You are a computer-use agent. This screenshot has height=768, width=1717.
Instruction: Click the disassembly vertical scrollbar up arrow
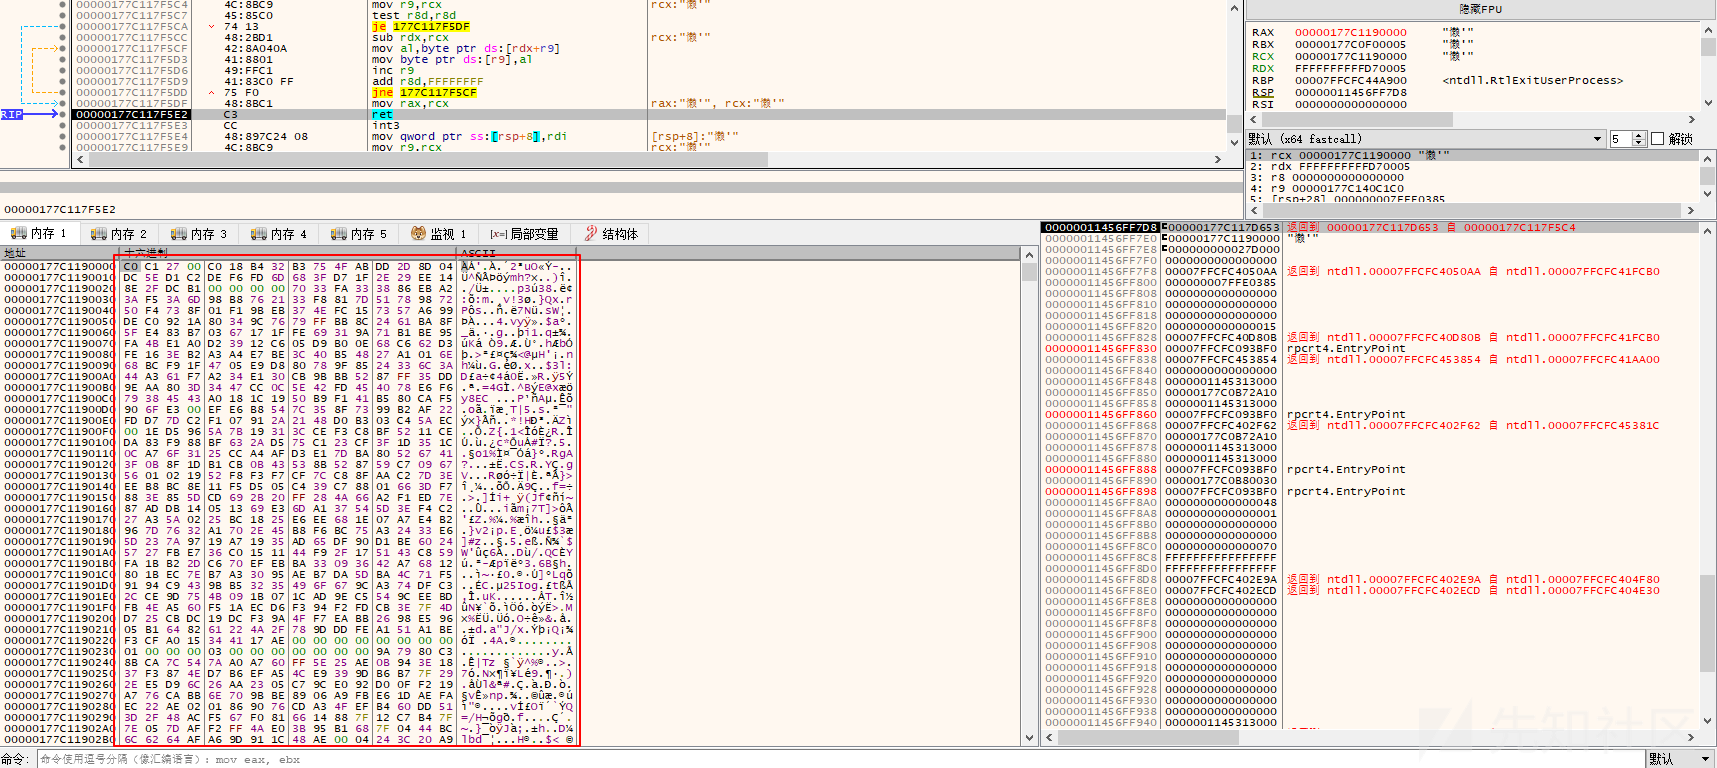click(x=1234, y=7)
